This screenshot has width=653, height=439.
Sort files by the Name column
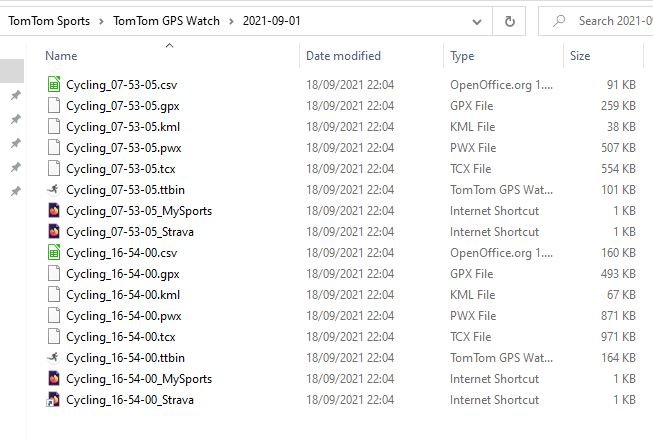pyautogui.click(x=62, y=56)
